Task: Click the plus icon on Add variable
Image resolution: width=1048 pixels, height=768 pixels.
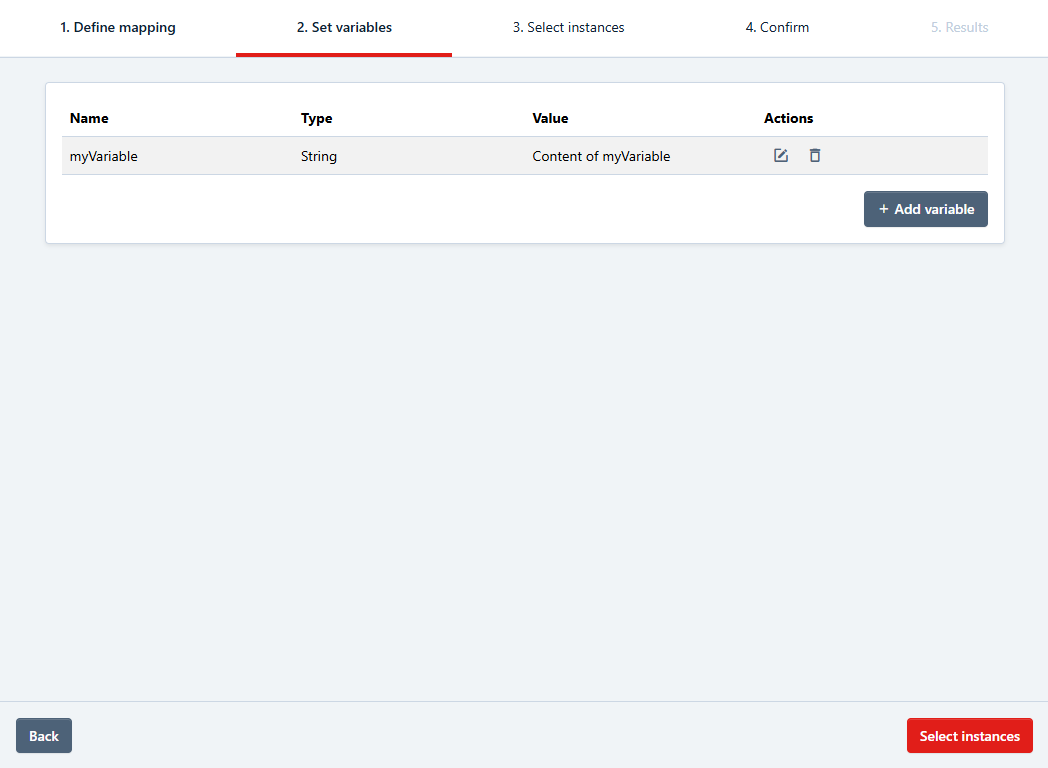Action: coord(883,209)
